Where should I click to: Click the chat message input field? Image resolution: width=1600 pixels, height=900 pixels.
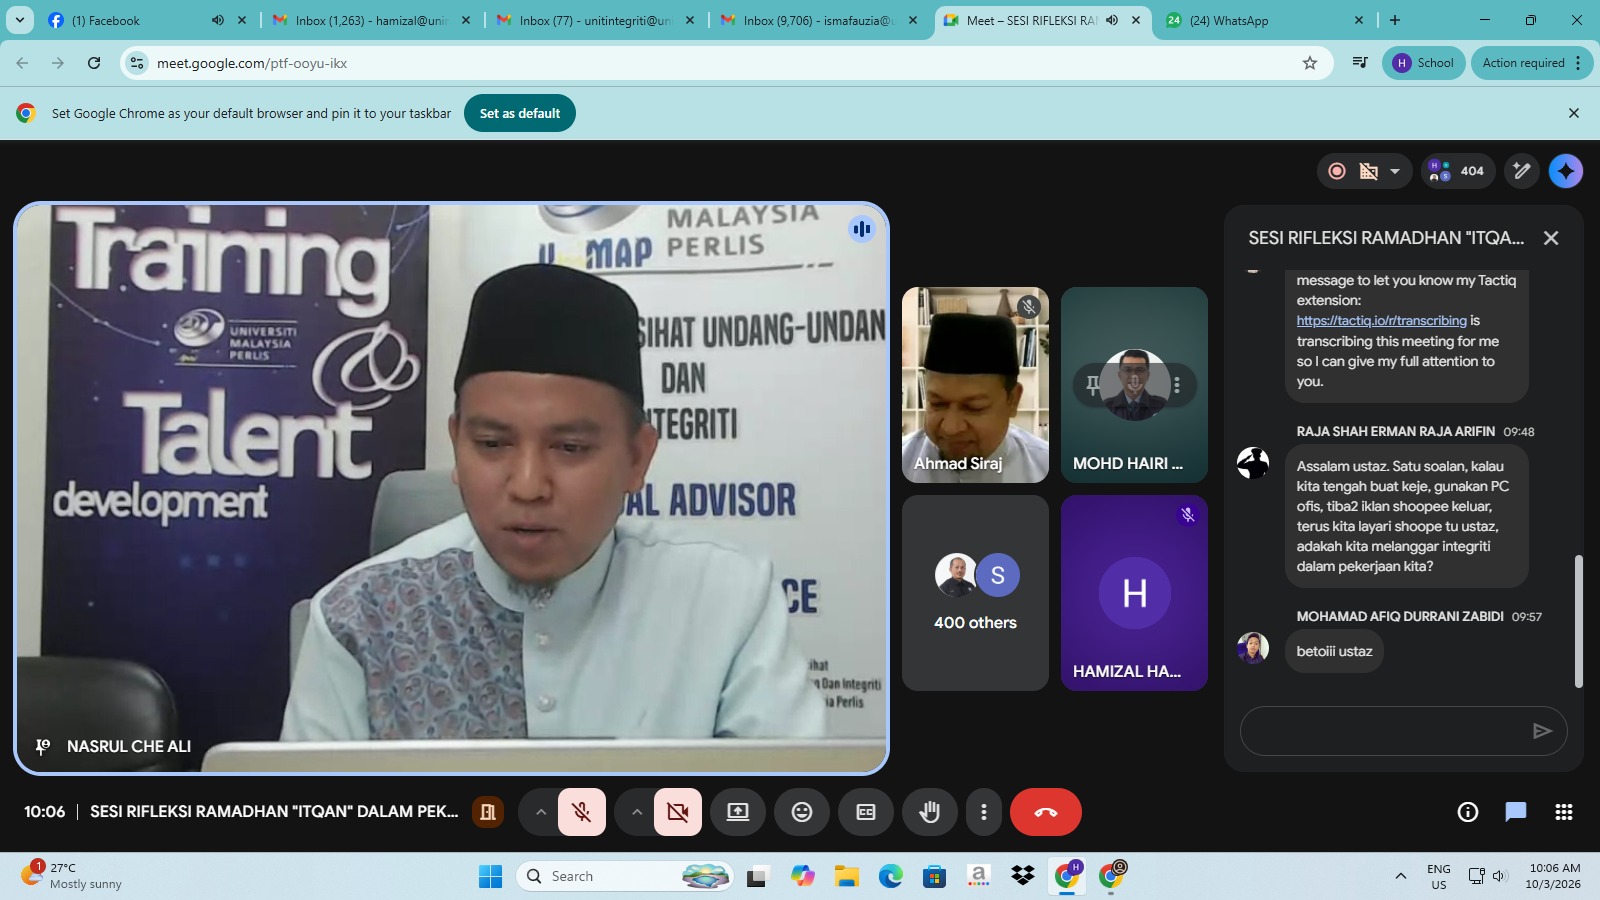[1385, 731]
